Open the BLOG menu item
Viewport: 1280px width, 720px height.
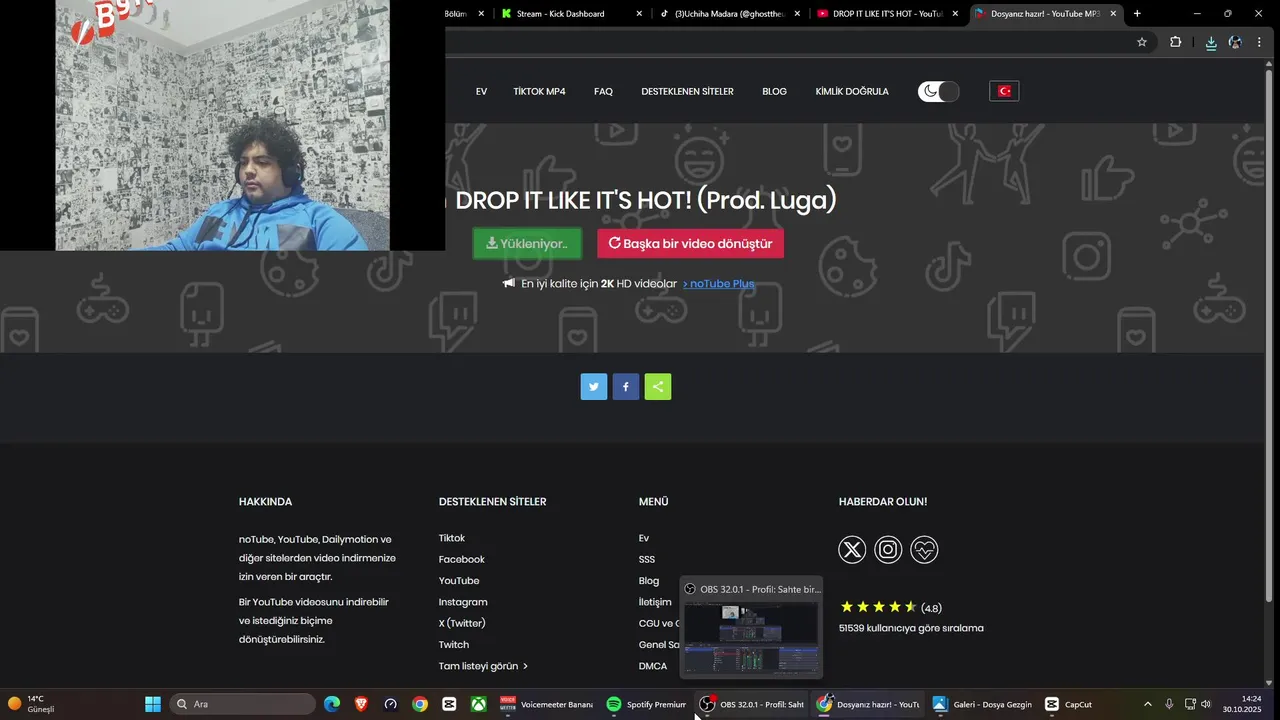tap(774, 91)
